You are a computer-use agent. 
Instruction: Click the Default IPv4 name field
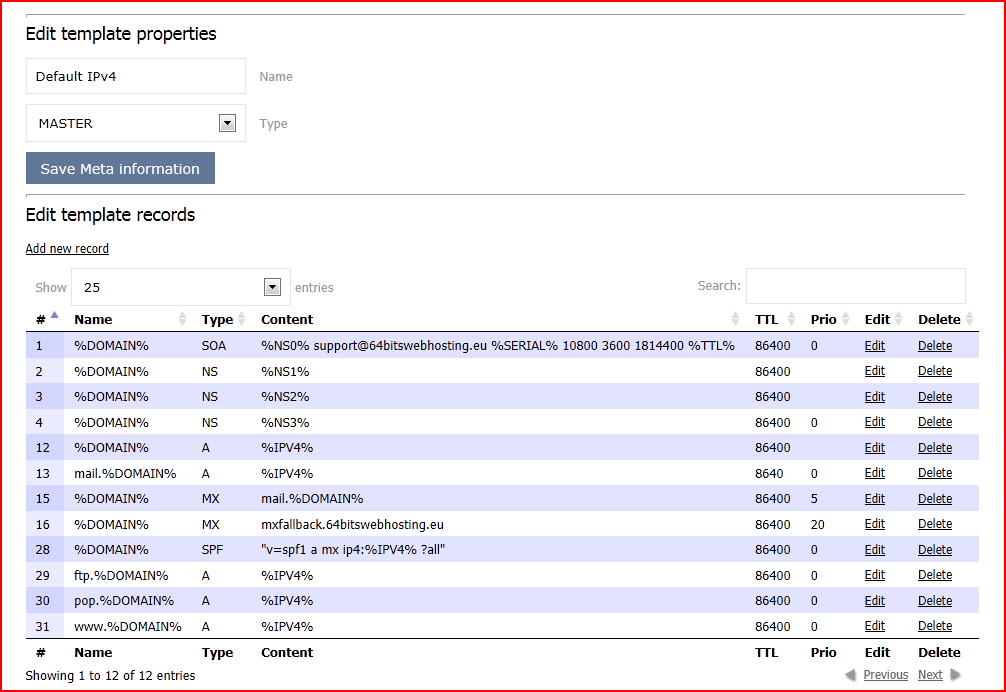(135, 76)
